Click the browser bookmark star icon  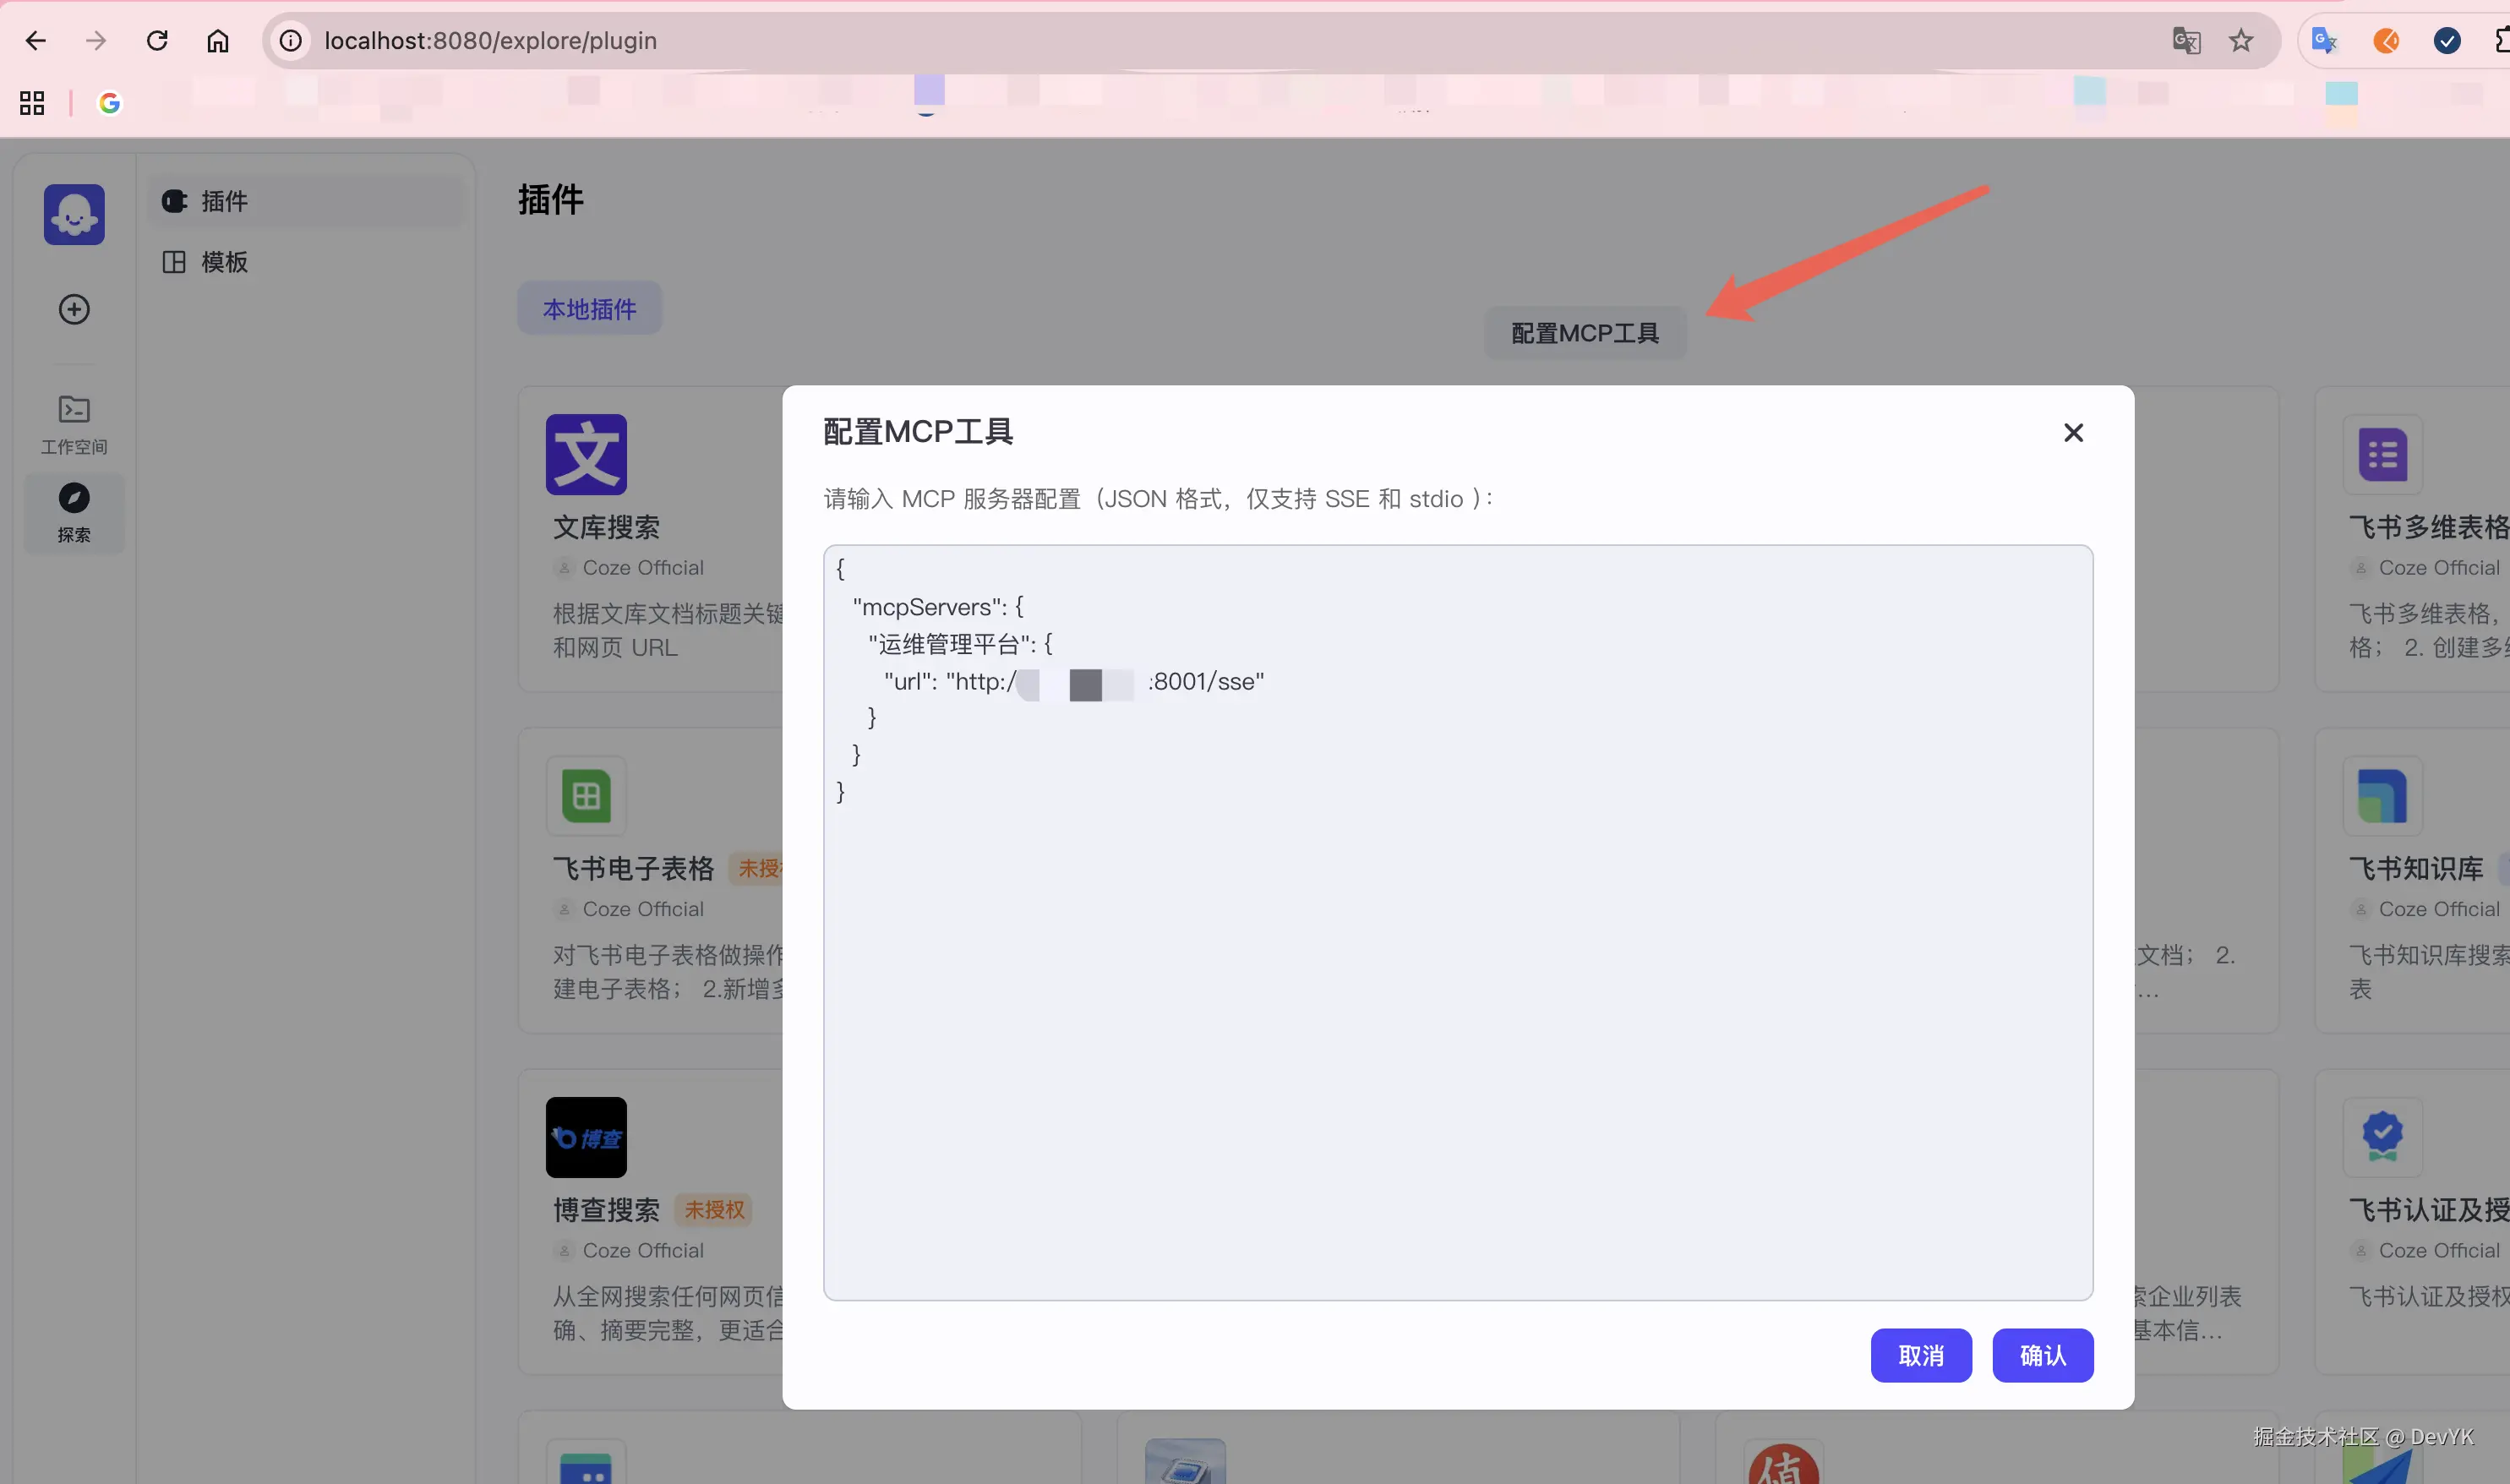pos(2241,41)
